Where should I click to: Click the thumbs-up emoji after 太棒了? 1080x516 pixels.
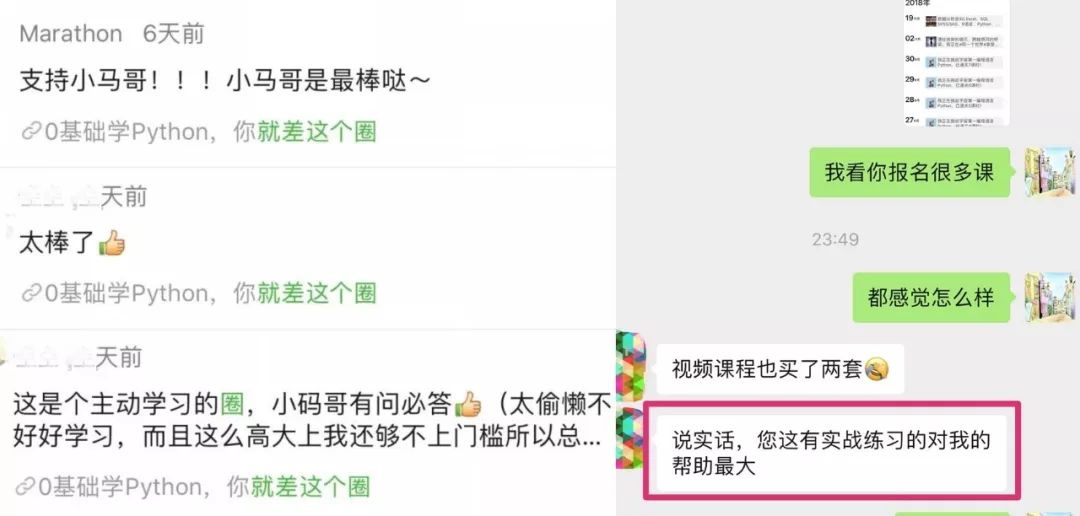point(112,243)
